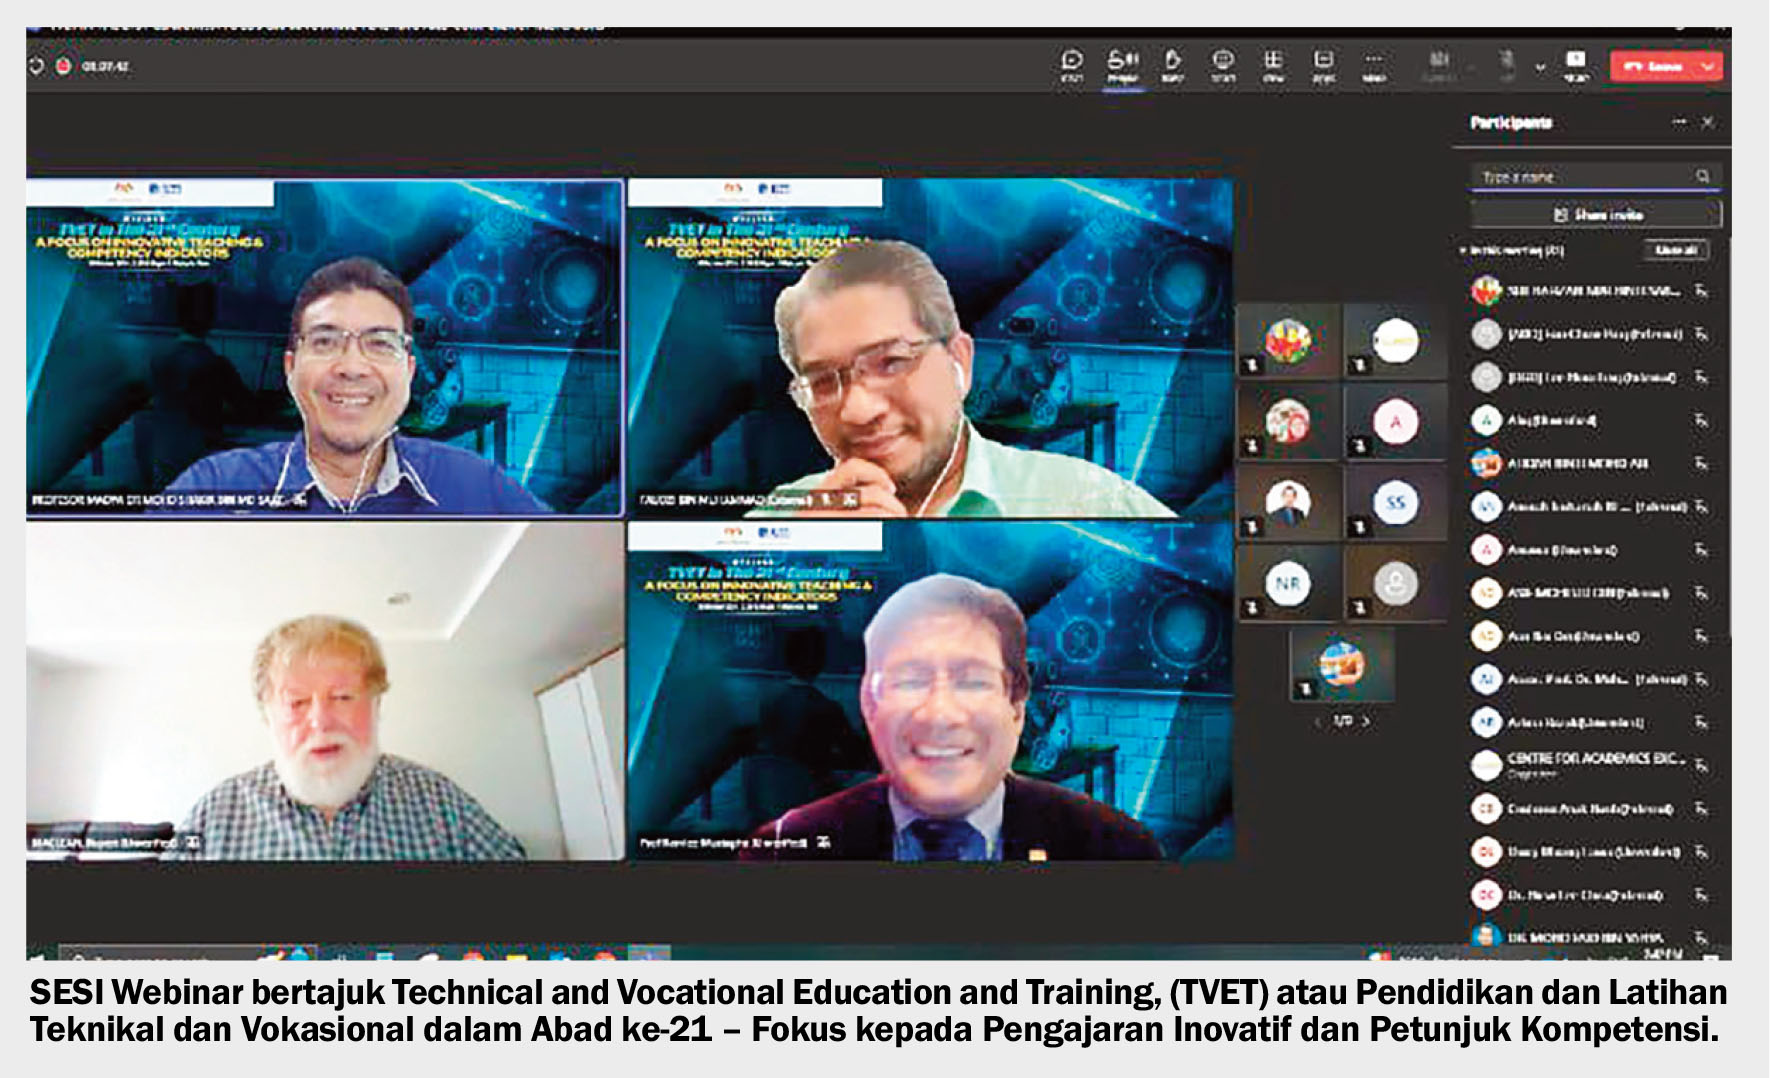Click the mic icon beside the first participant
Screen dimensions: 1770x1078
(x=1701, y=291)
